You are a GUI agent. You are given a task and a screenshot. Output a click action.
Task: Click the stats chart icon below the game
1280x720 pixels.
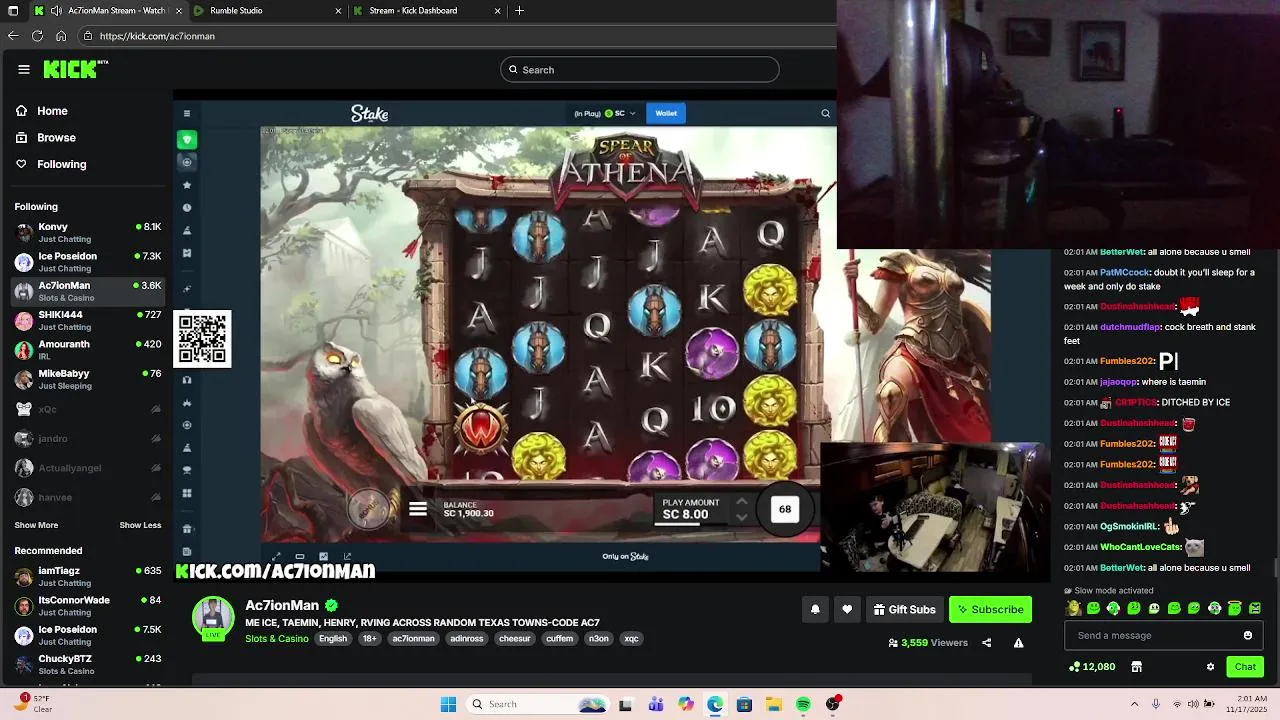click(x=323, y=557)
